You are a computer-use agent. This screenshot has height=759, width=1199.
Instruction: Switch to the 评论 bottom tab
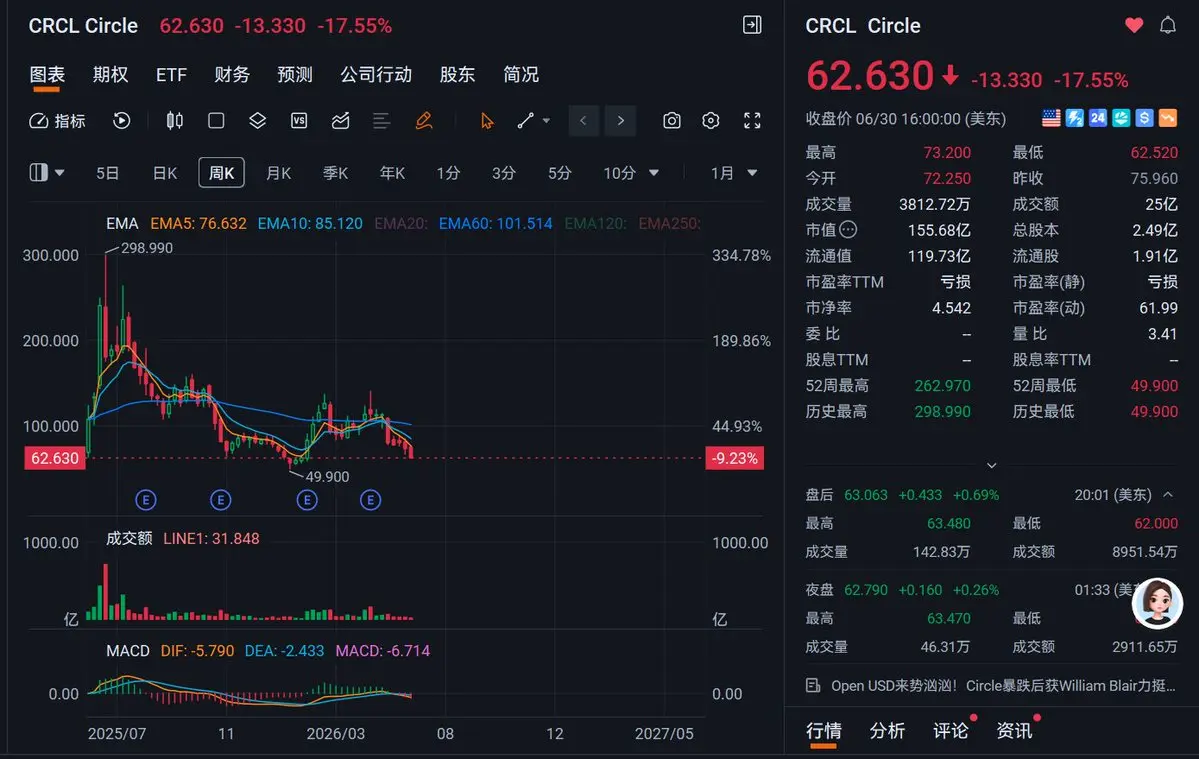pos(950,731)
